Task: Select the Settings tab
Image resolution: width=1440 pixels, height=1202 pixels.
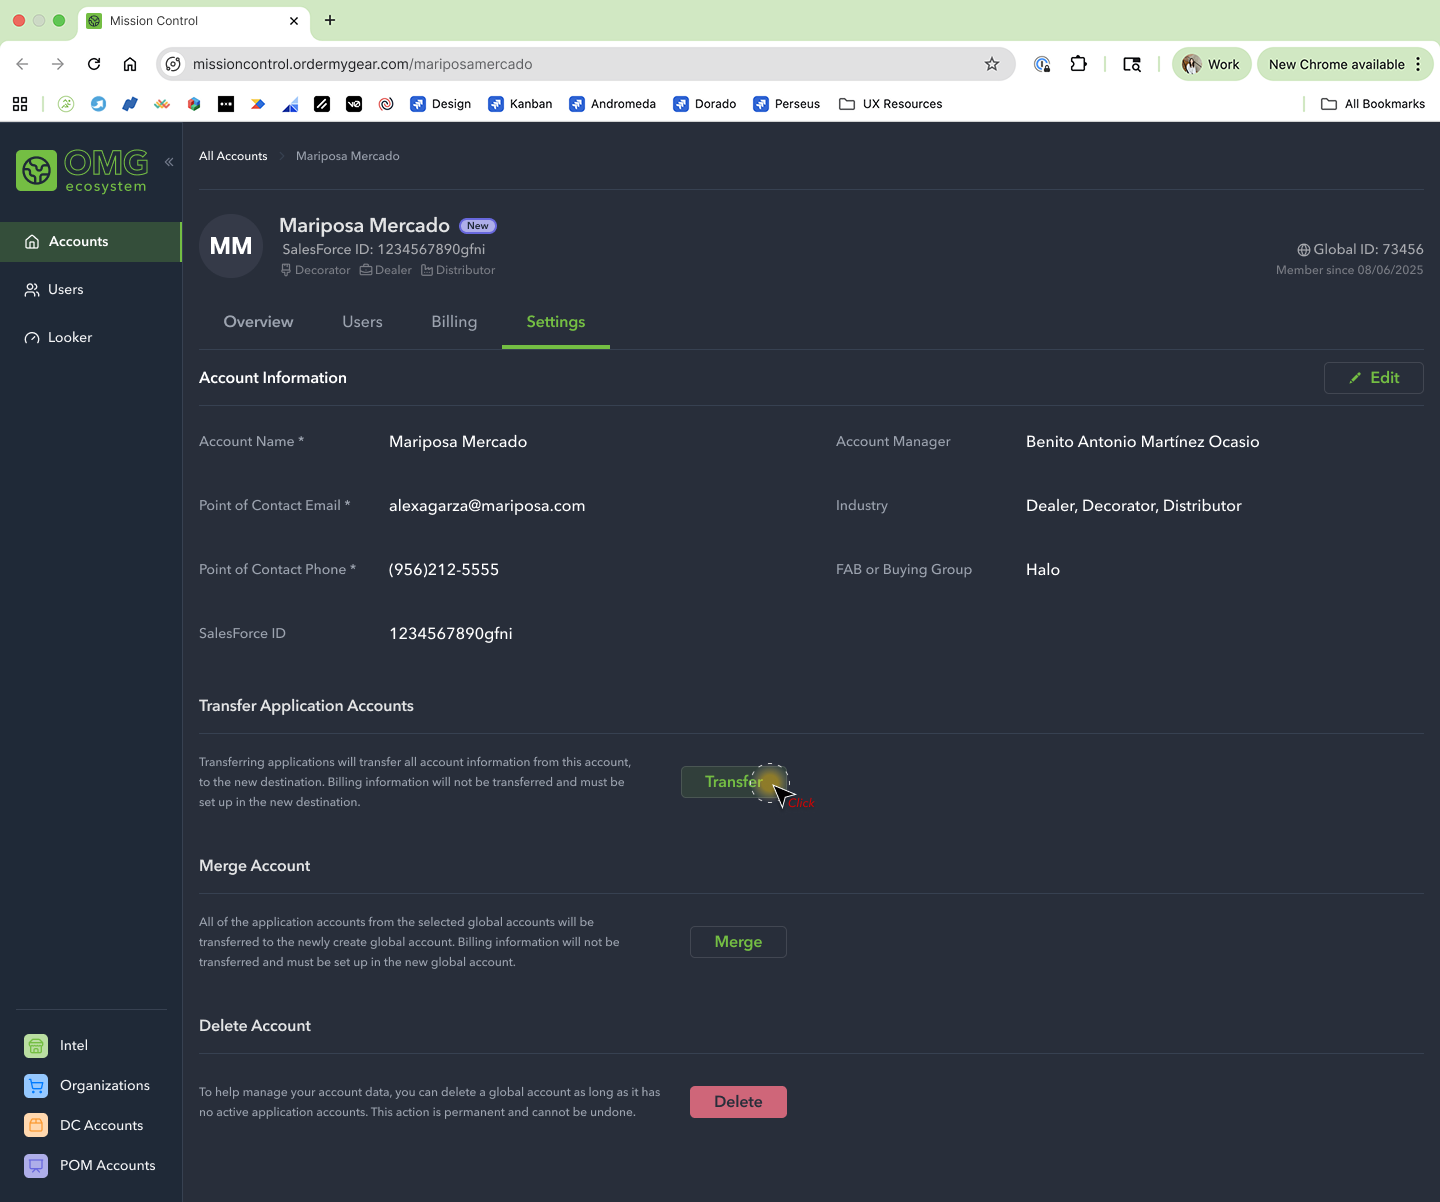Action: (556, 322)
